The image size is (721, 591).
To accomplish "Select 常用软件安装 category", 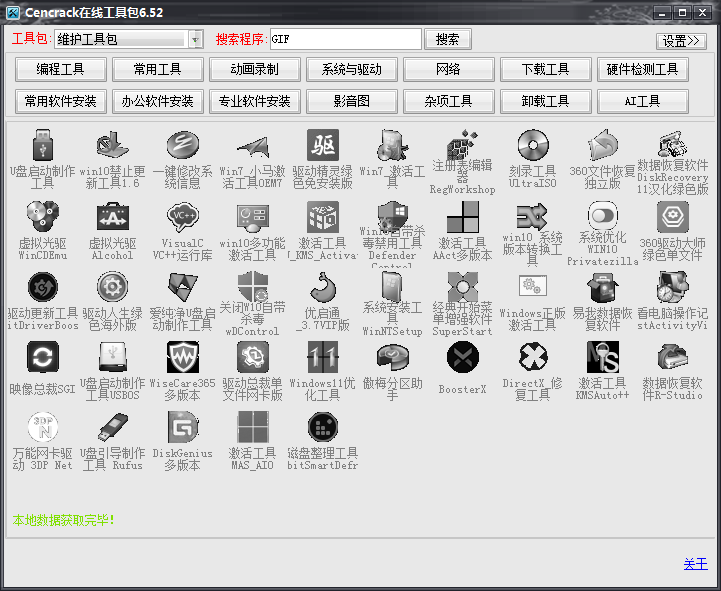I will 61,101.
